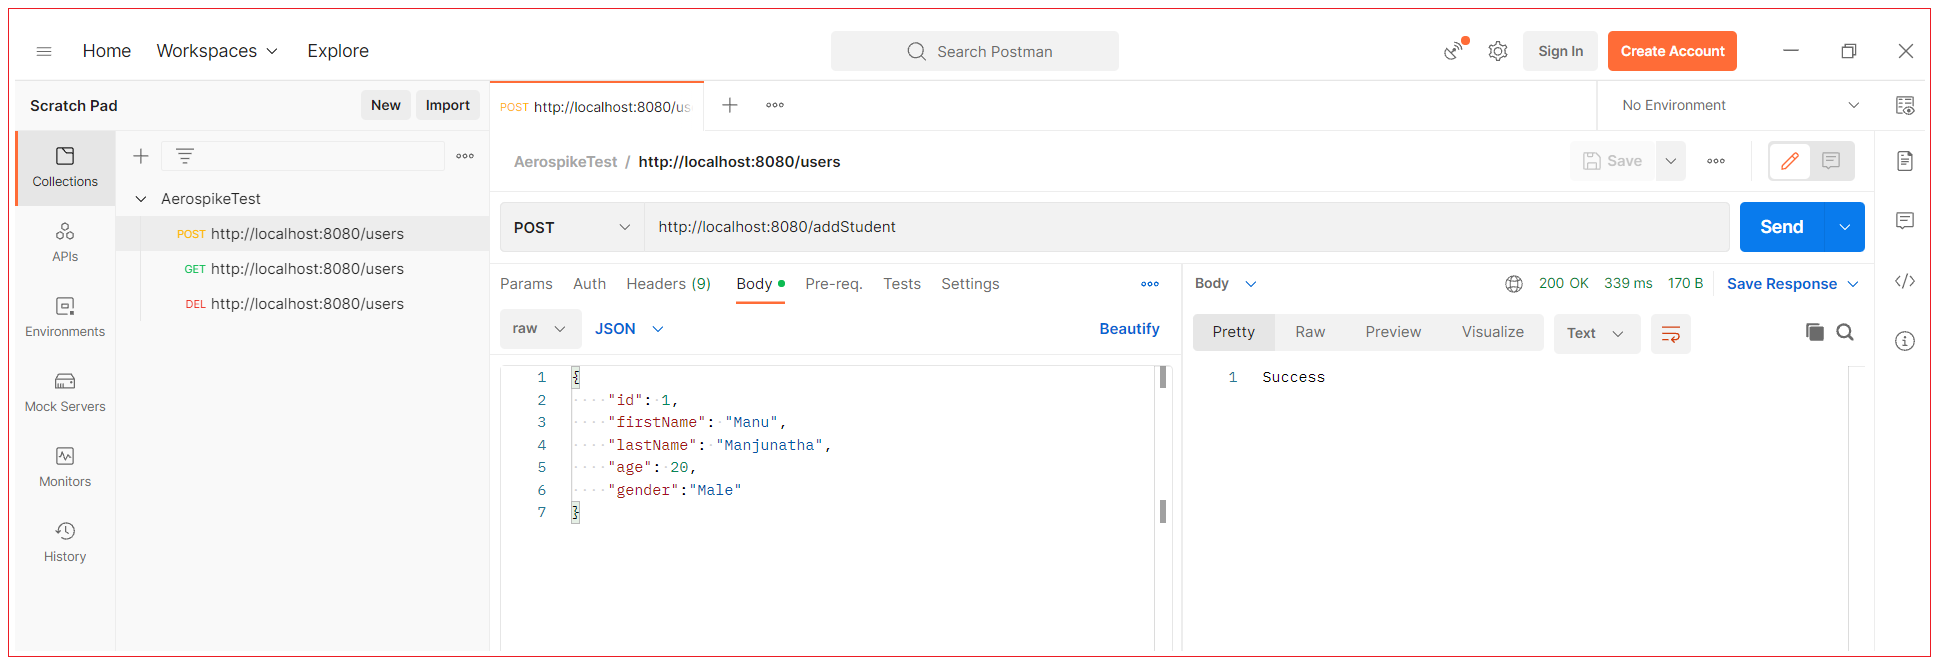Click the environment quick look icon
This screenshot has width=1939, height=663.
(x=1905, y=105)
